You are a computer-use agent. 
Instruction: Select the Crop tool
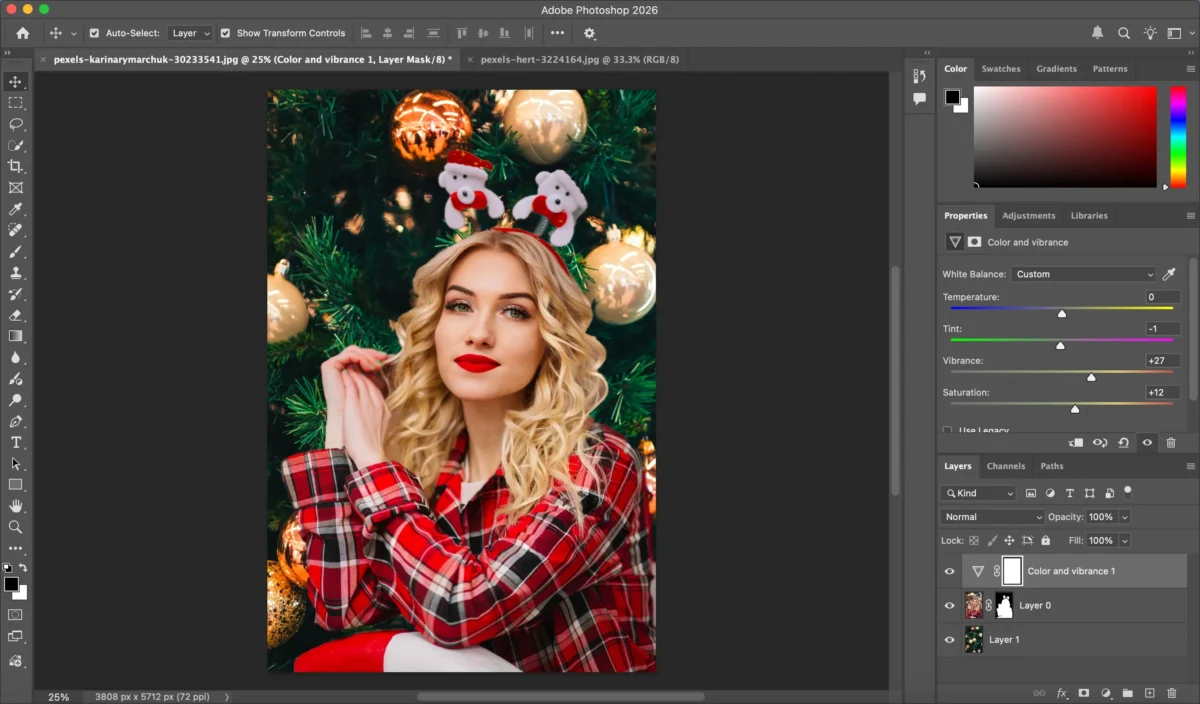(x=15, y=167)
